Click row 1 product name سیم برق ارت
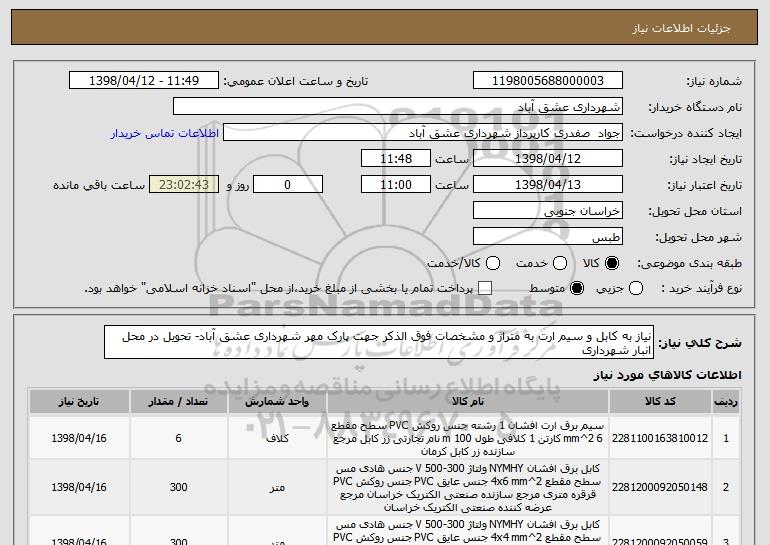 click(x=468, y=438)
